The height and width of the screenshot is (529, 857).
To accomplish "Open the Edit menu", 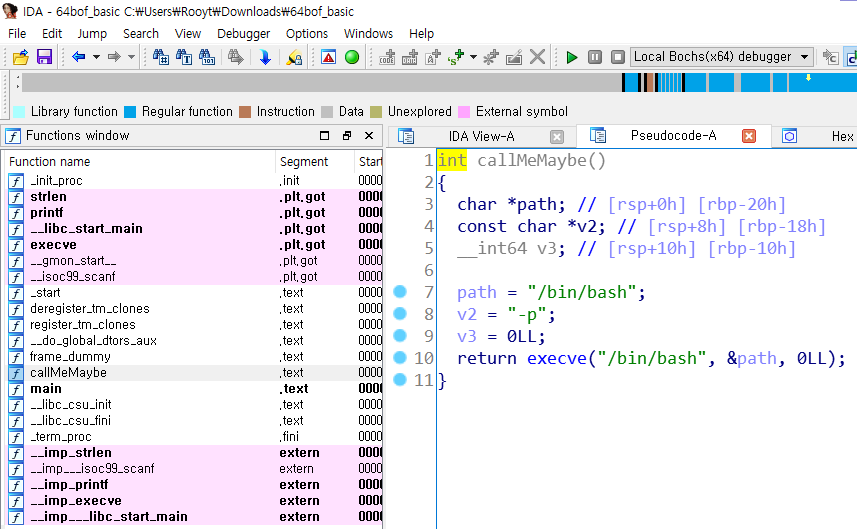I will [52, 34].
